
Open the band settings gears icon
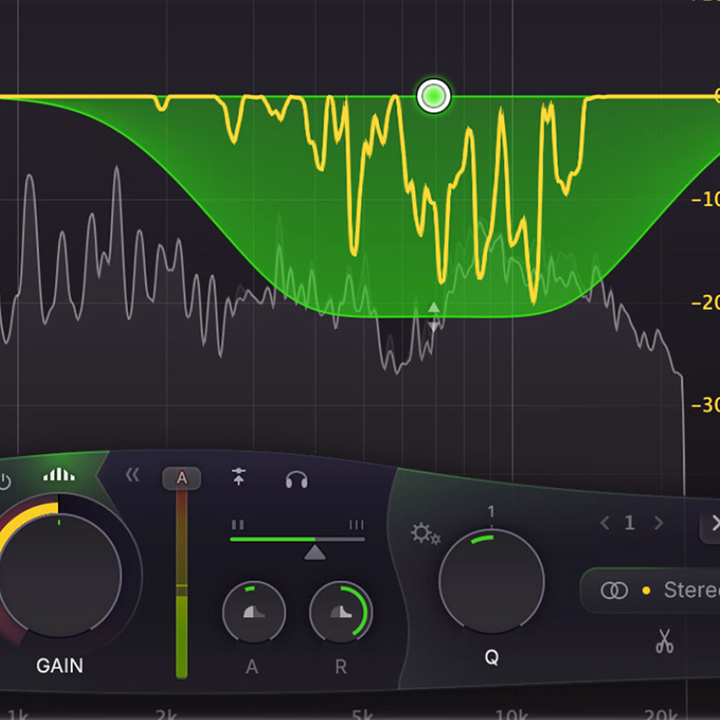coord(425,533)
